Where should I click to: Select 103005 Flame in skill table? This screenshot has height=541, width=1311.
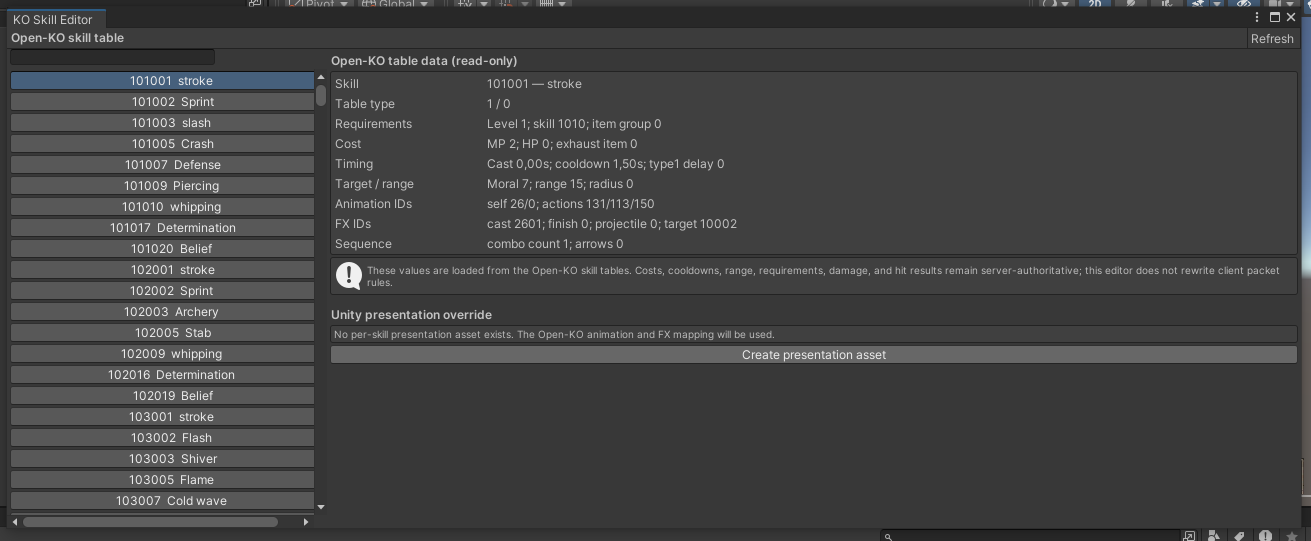pos(162,480)
